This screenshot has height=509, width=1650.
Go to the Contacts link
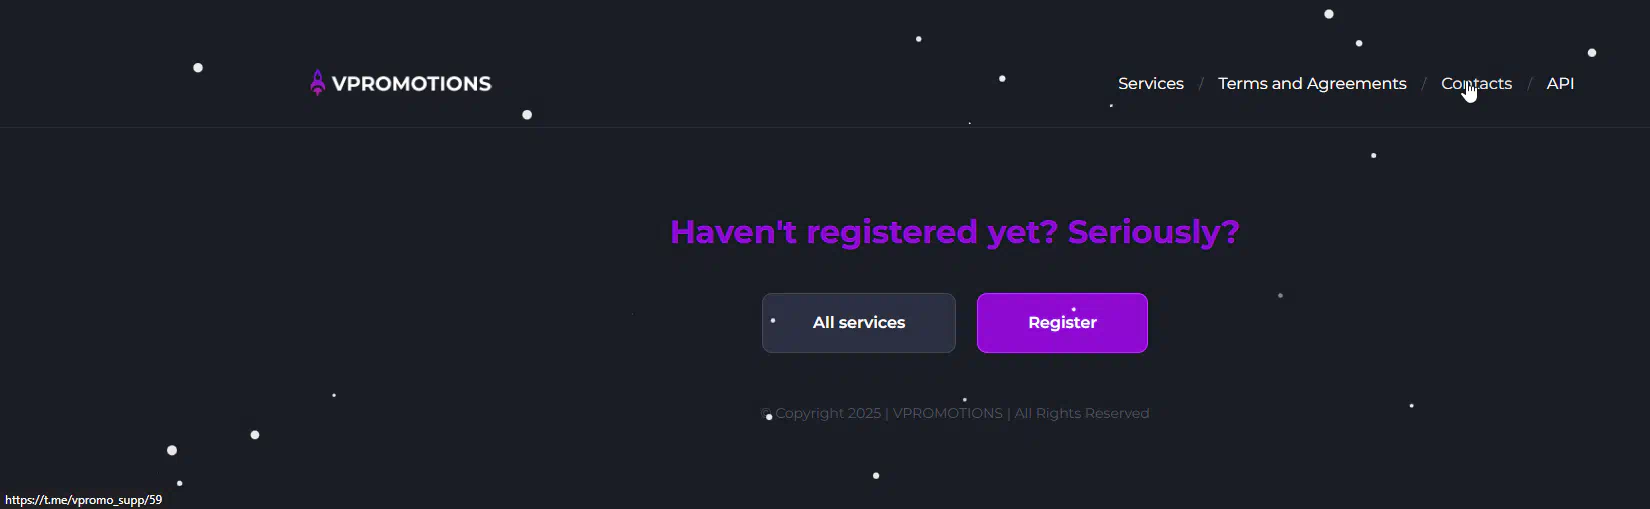tap(1476, 84)
